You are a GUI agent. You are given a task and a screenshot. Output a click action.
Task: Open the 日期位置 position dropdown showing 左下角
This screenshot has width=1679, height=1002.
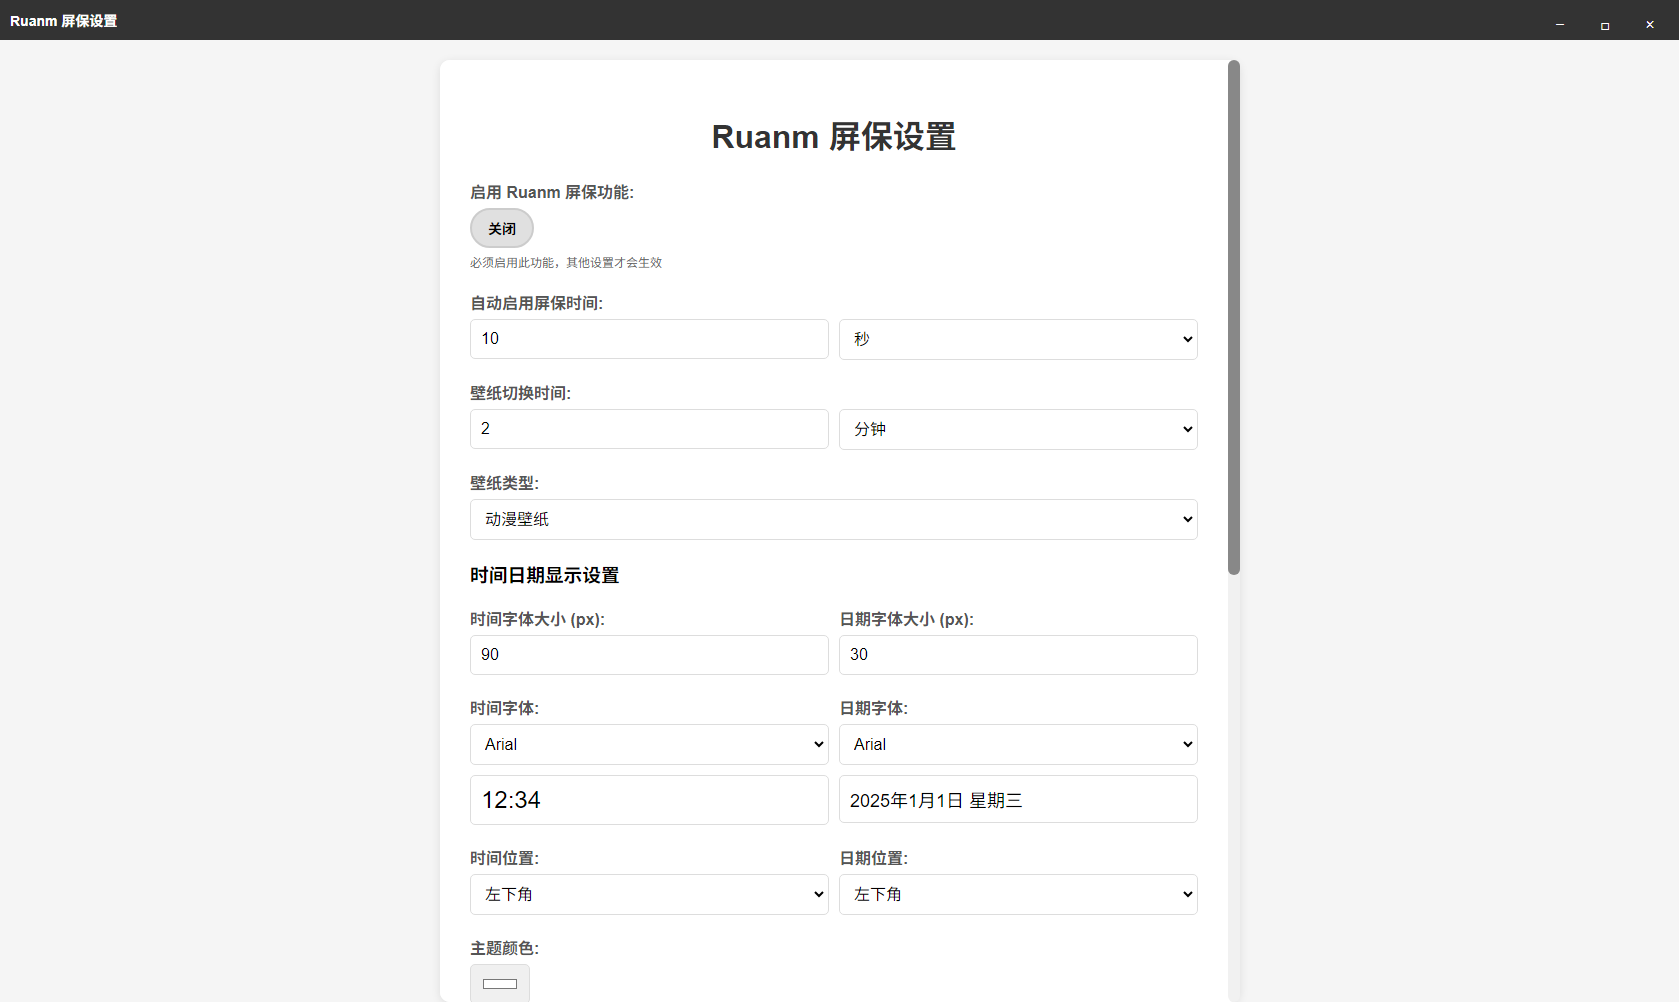coord(1017,894)
